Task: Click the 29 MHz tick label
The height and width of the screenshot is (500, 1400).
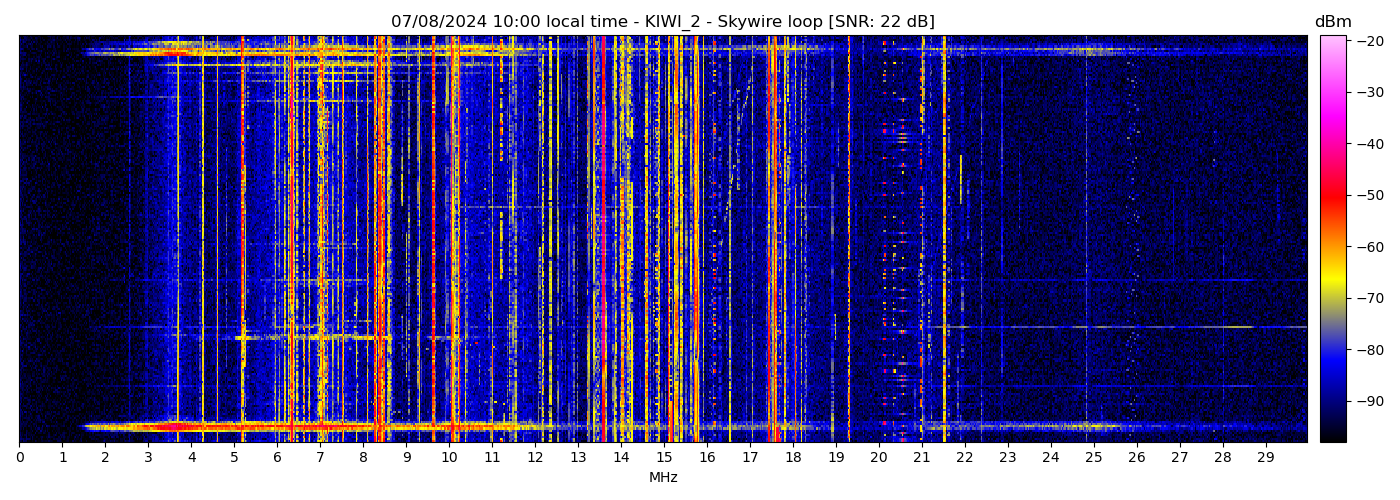Action: [x=1265, y=458]
